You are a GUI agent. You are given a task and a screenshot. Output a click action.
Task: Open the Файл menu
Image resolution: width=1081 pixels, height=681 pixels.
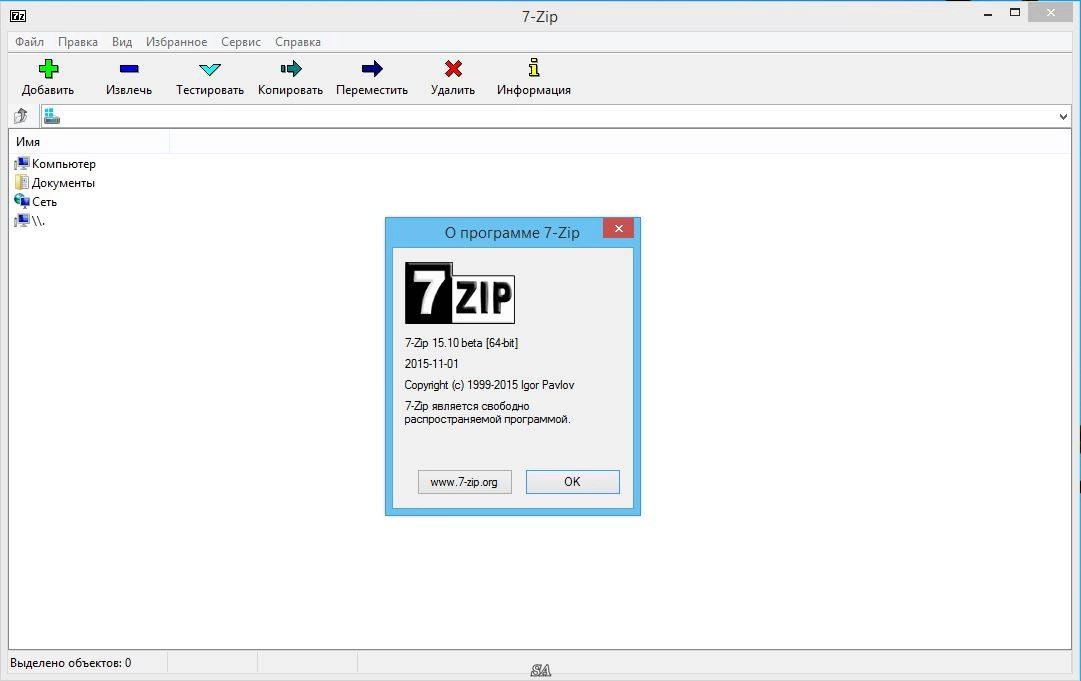(30, 42)
